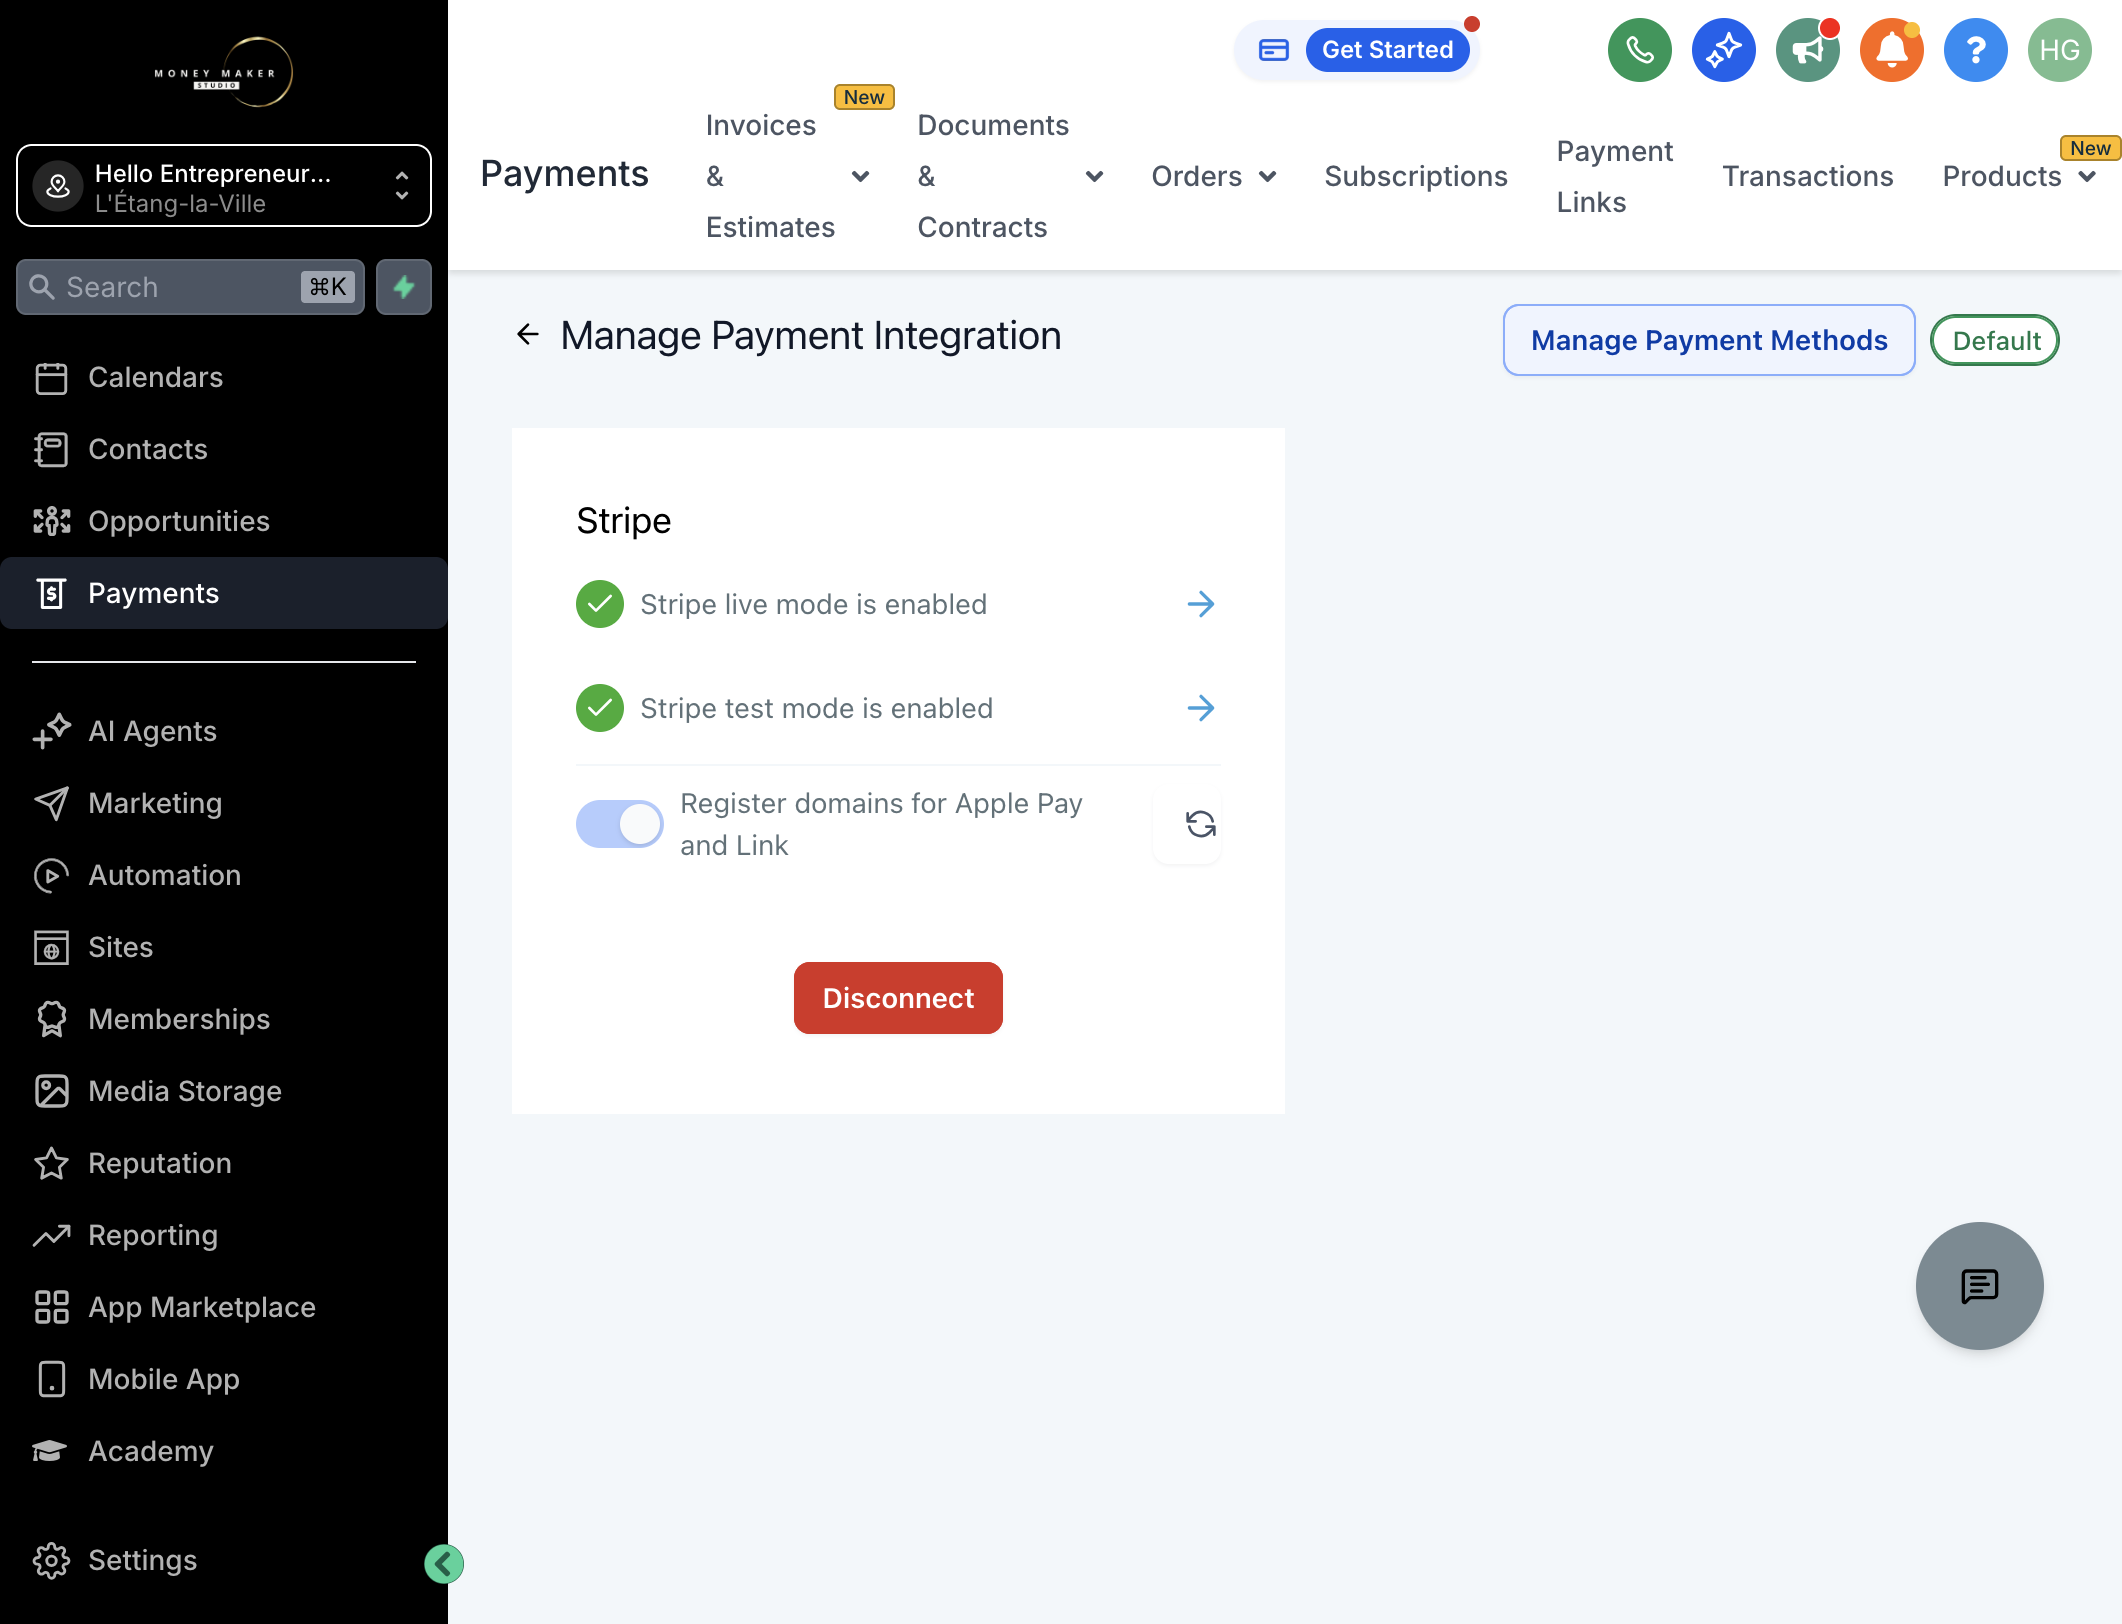Viewport: 2122px width, 1624px height.
Task: Click the Payments page heading
Action: (x=564, y=174)
